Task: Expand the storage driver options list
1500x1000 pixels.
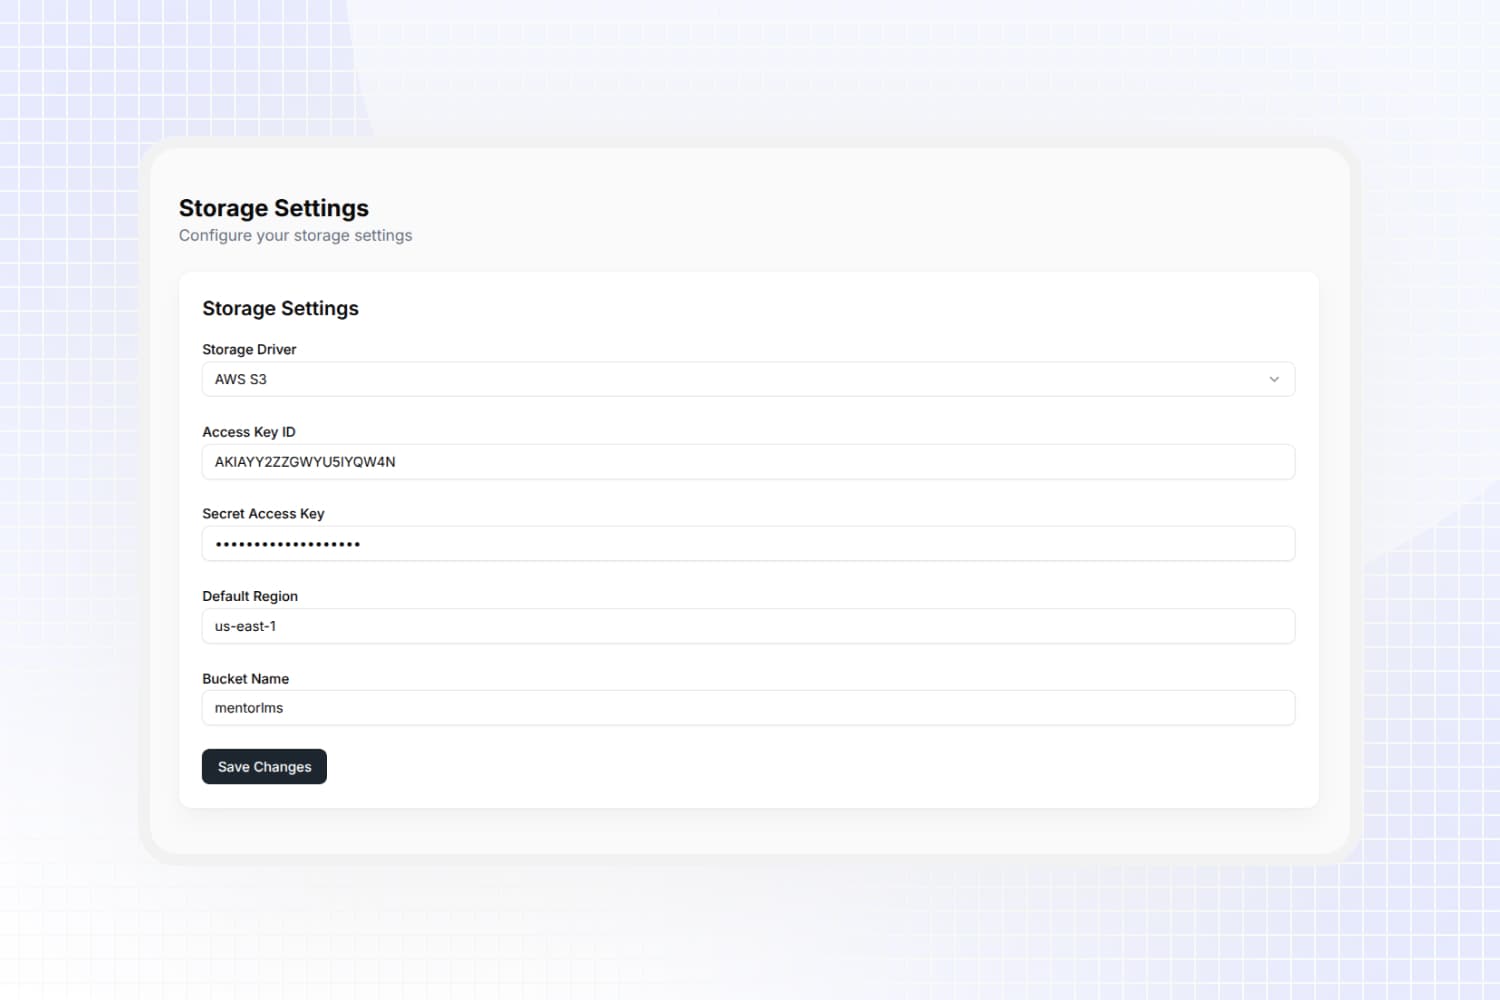Action: tap(748, 379)
